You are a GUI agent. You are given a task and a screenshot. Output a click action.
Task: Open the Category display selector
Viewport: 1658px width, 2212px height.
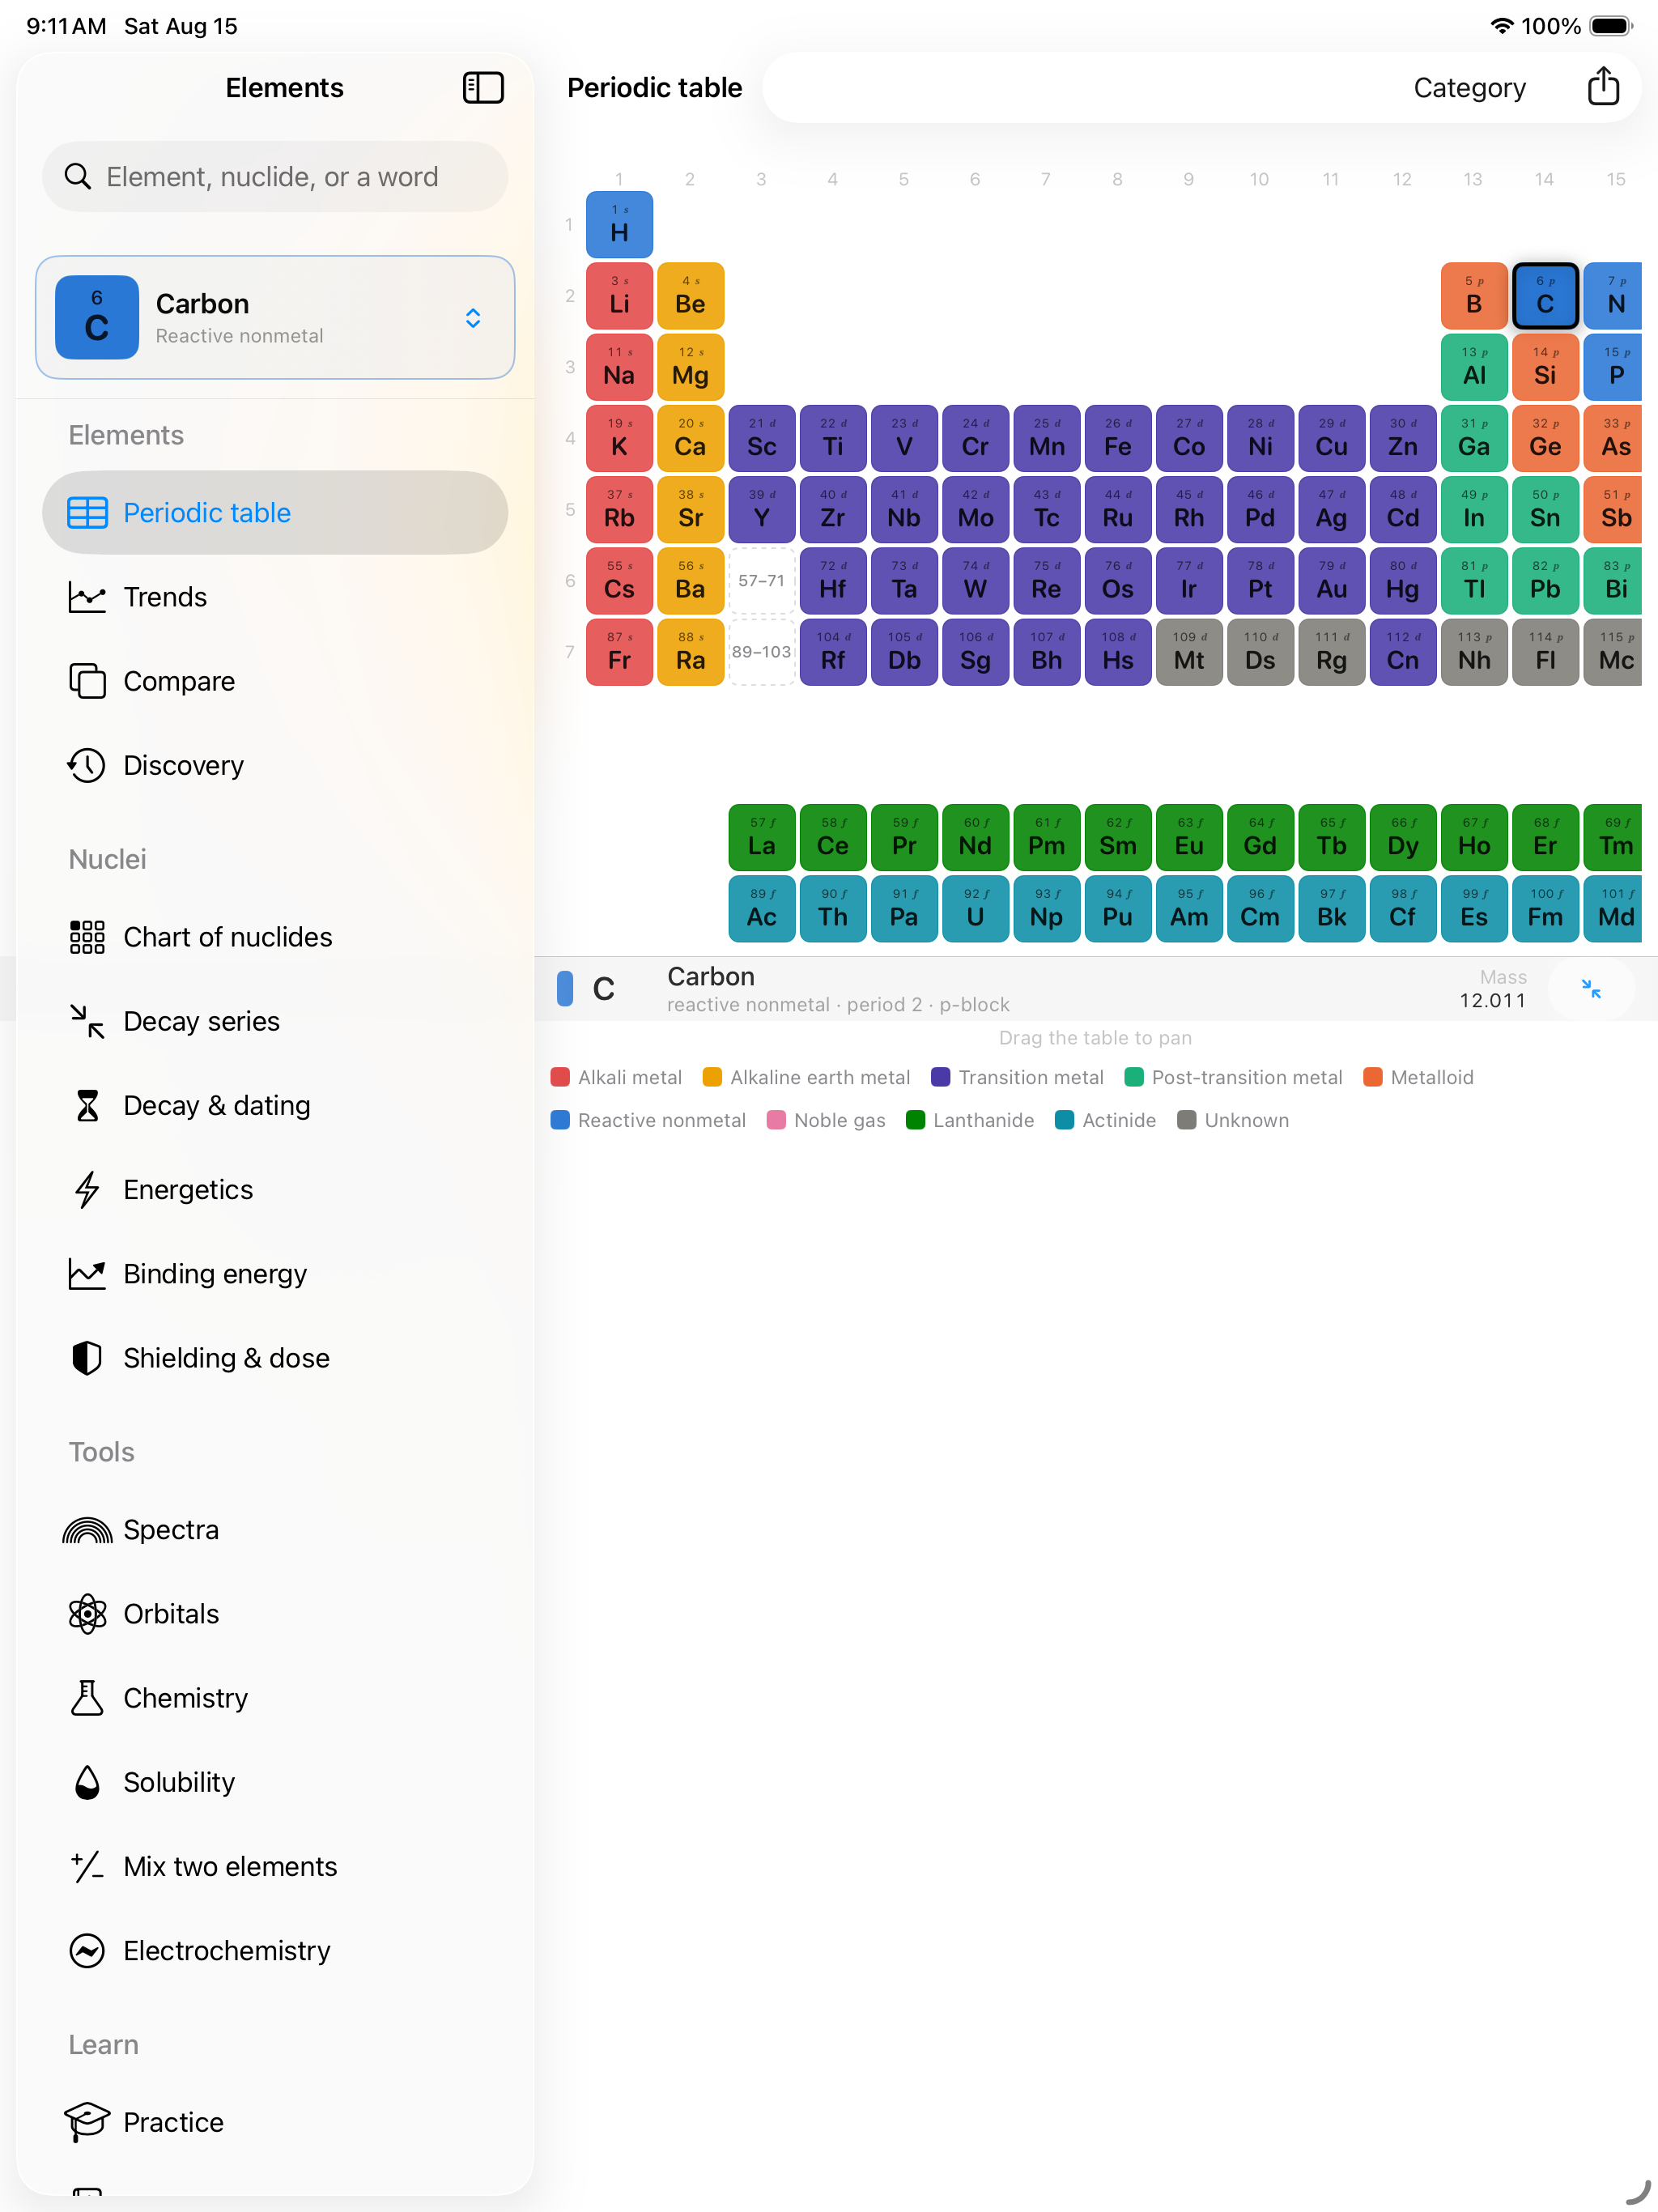(x=1469, y=88)
